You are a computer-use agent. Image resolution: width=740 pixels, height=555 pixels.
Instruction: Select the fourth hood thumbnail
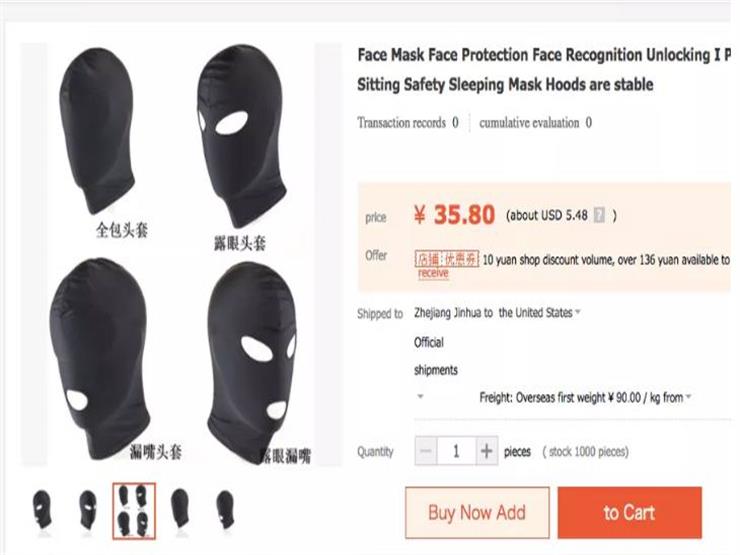(180, 508)
